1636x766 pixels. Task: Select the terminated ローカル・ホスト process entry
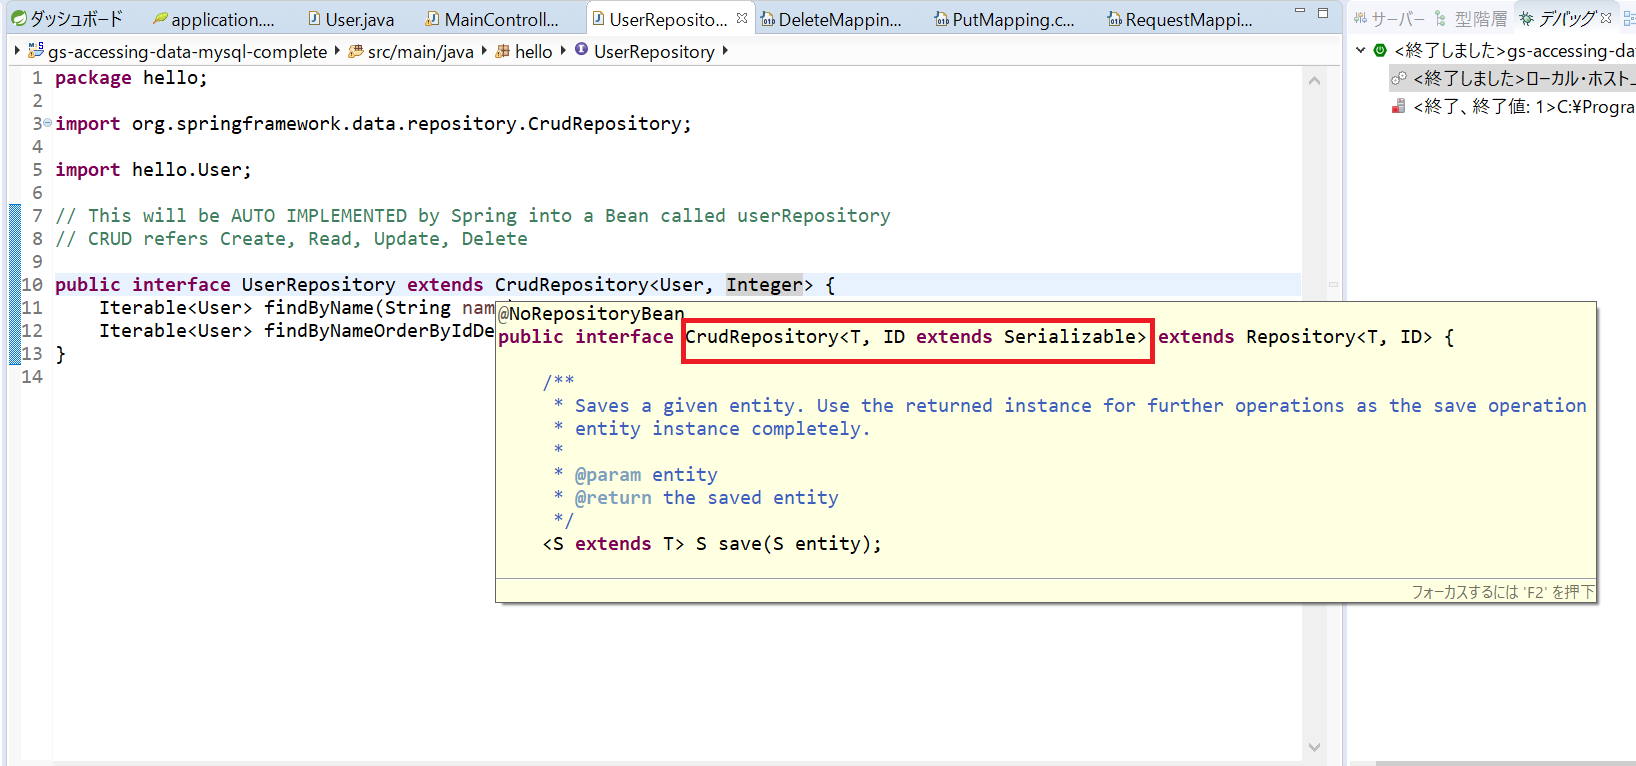coord(1520,78)
